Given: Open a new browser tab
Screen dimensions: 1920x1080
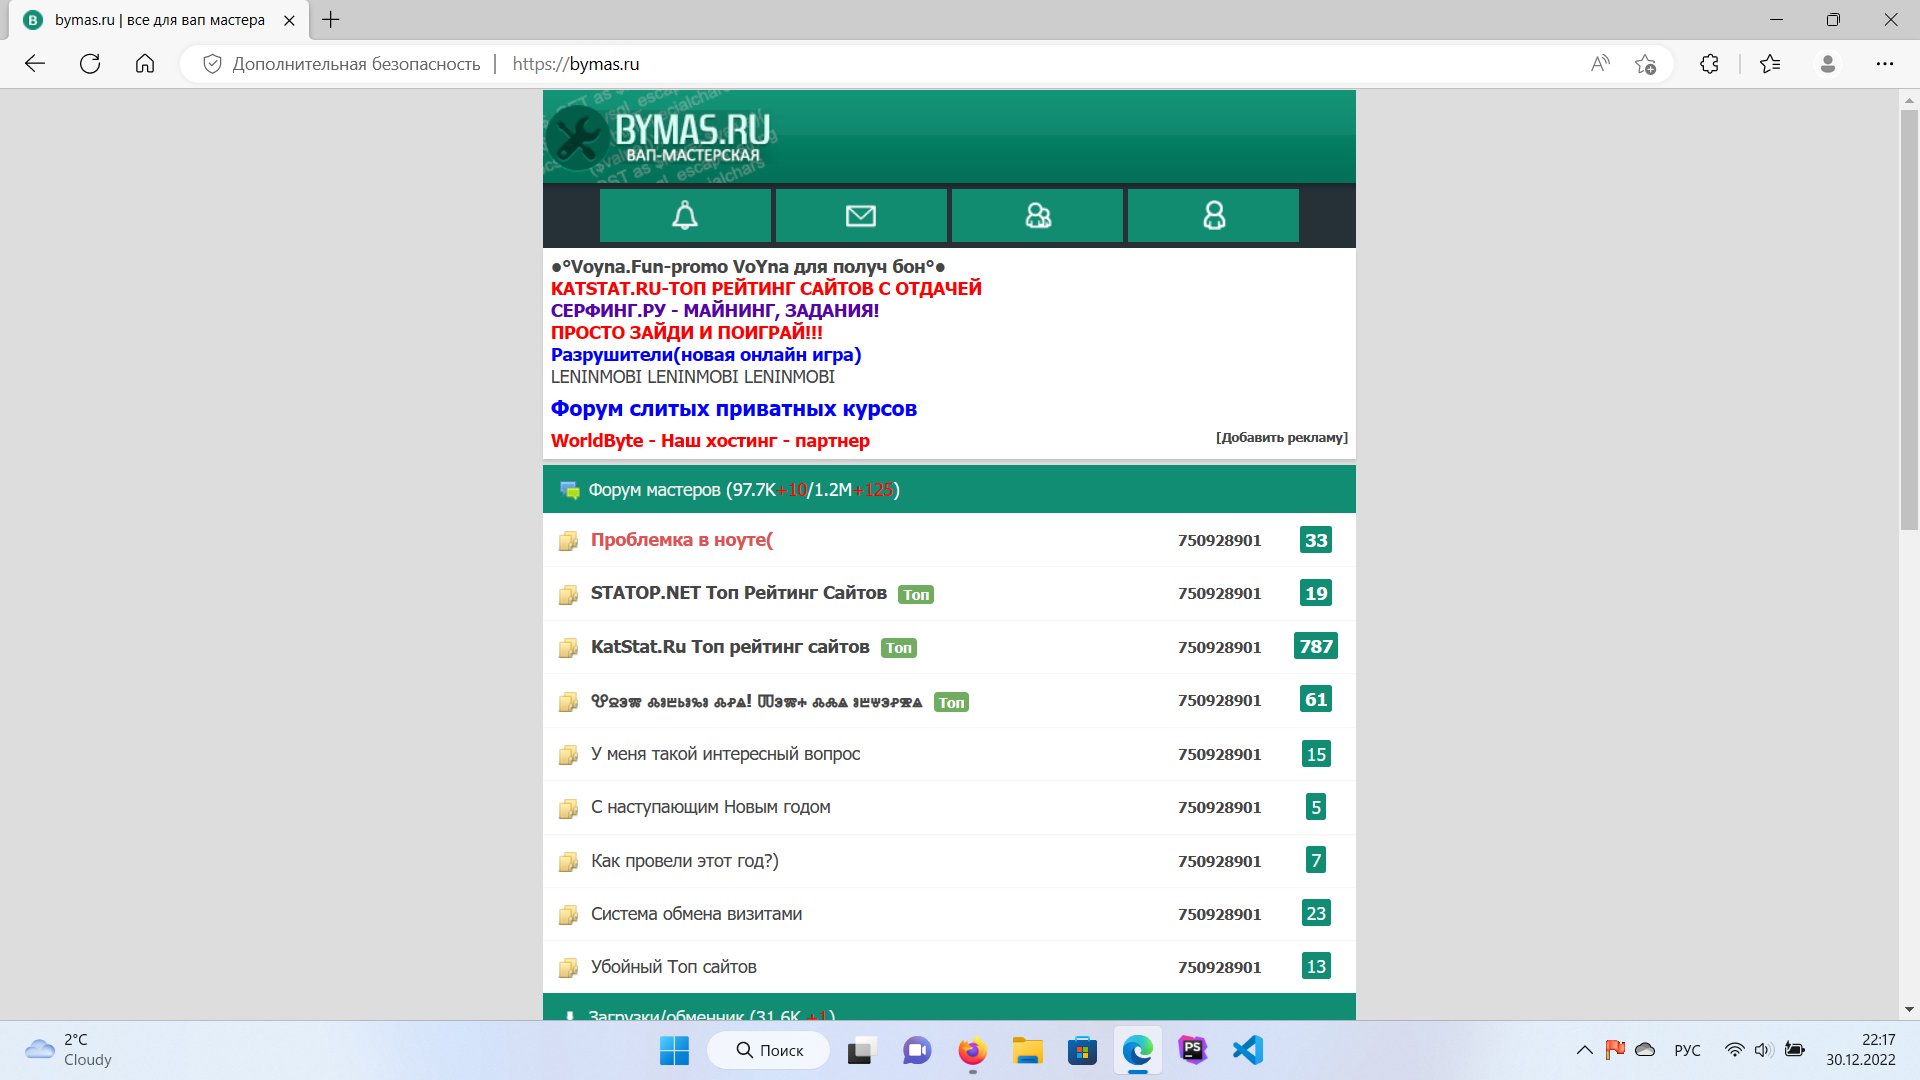Looking at the screenshot, I should [x=331, y=20].
